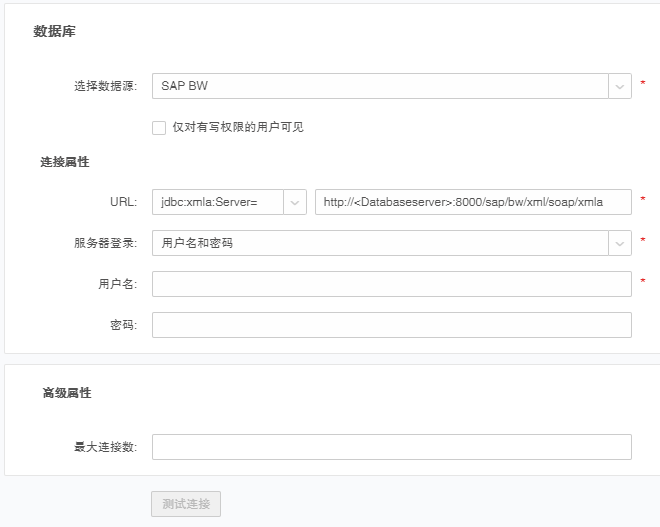Click the red asterisk beside the URL field
This screenshot has height=527, width=660.
coord(643,202)
